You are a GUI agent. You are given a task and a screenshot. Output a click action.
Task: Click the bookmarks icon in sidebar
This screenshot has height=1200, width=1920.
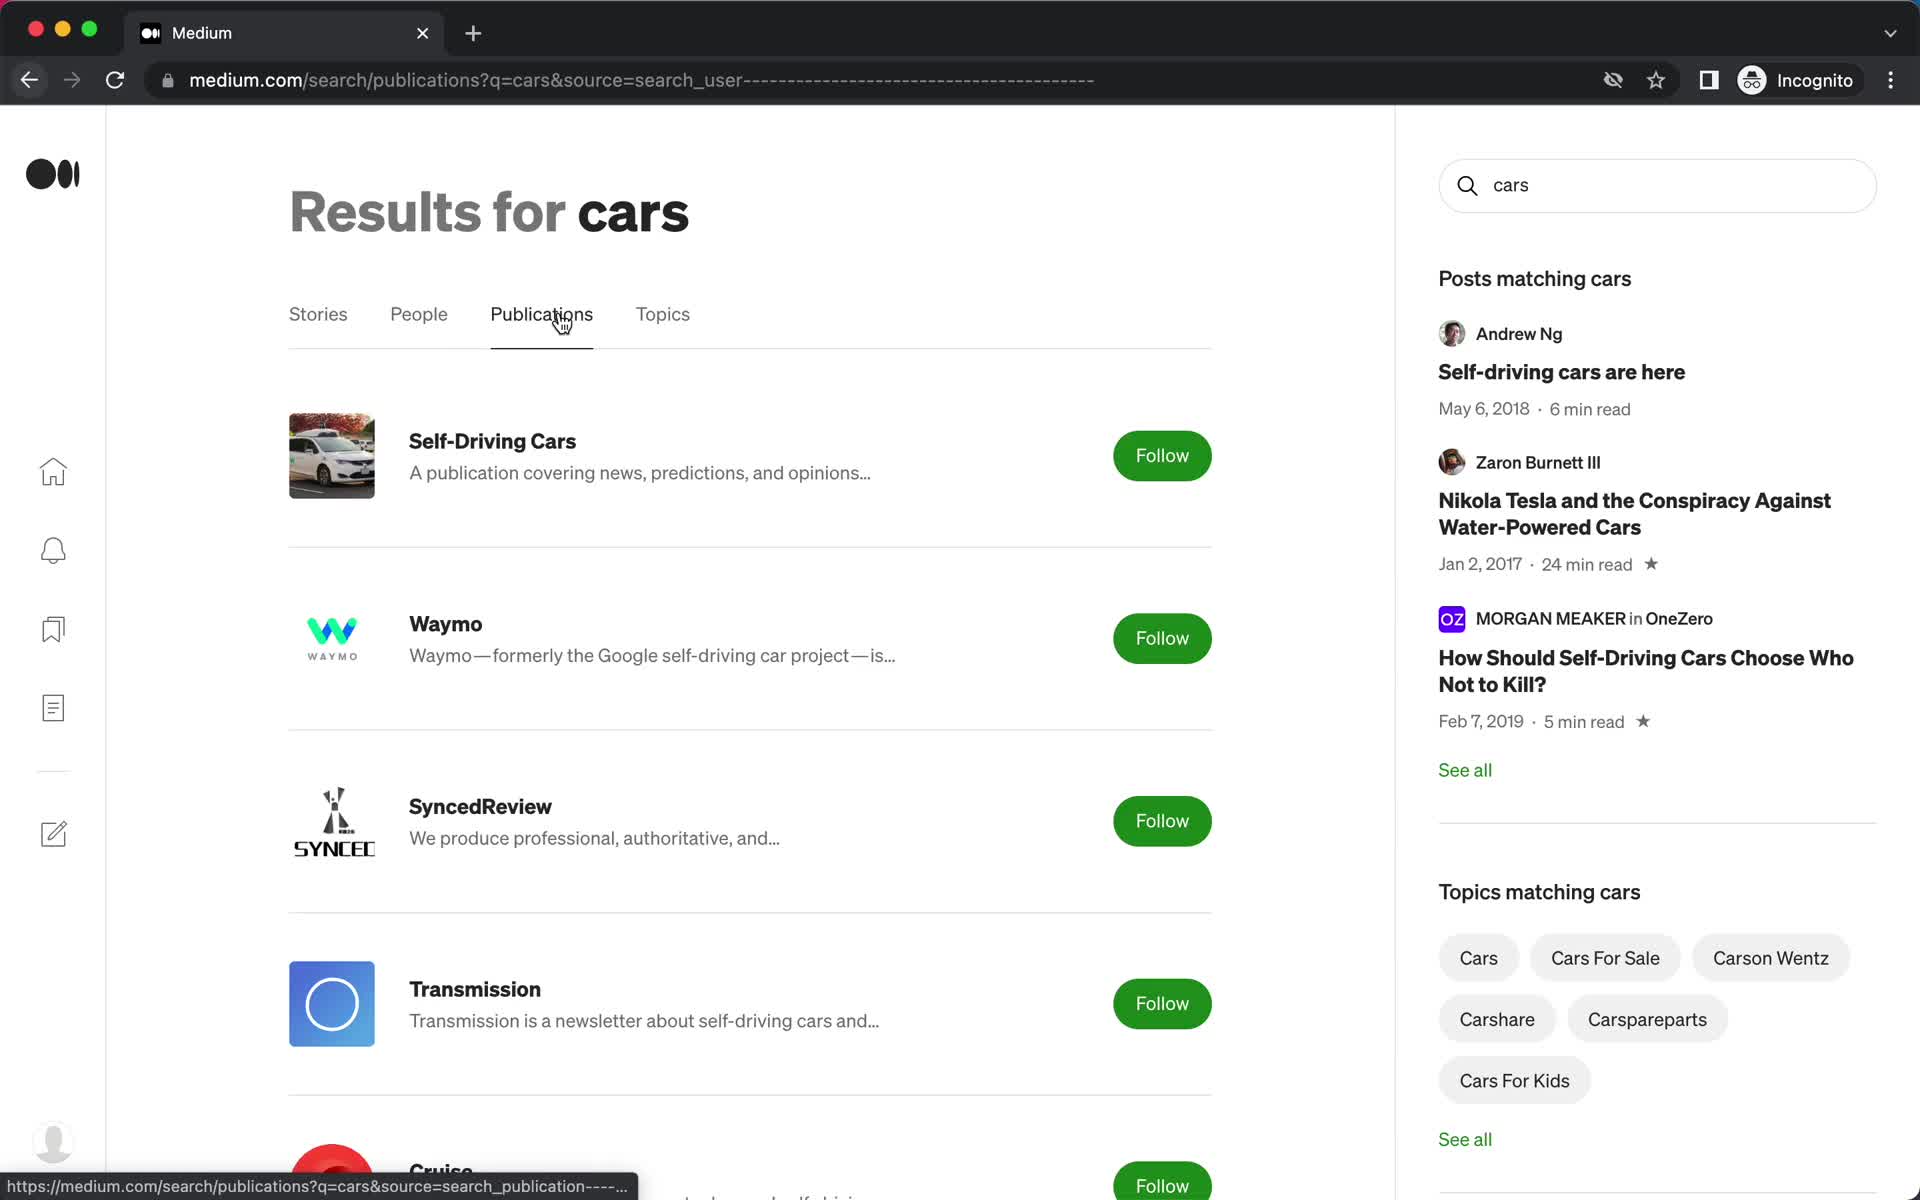(x=53, y=629)
